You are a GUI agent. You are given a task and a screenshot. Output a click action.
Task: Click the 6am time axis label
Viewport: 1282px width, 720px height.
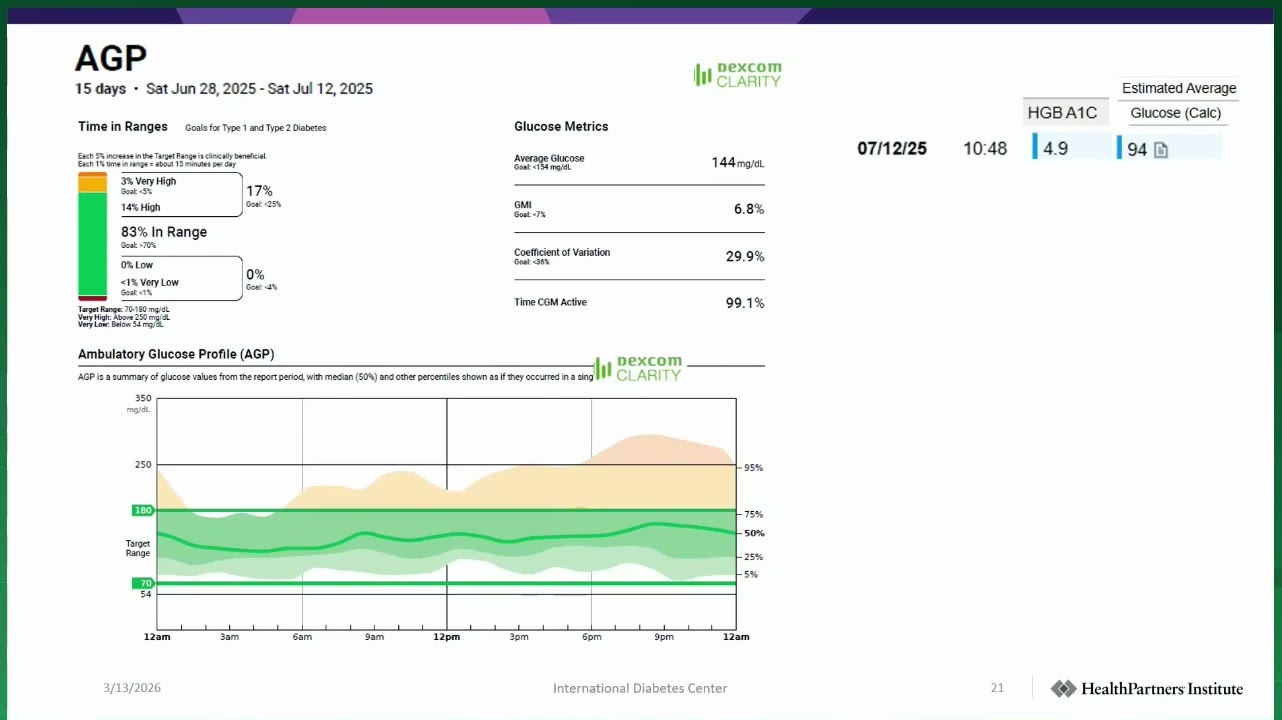pos(302,637)
